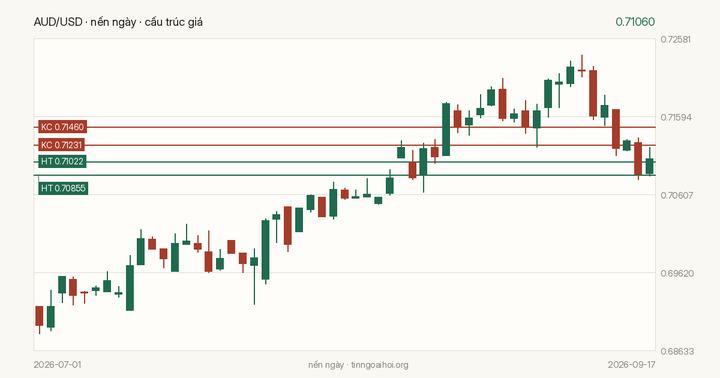Click the 2026-09-17 end date label

[x=631, y=365]
